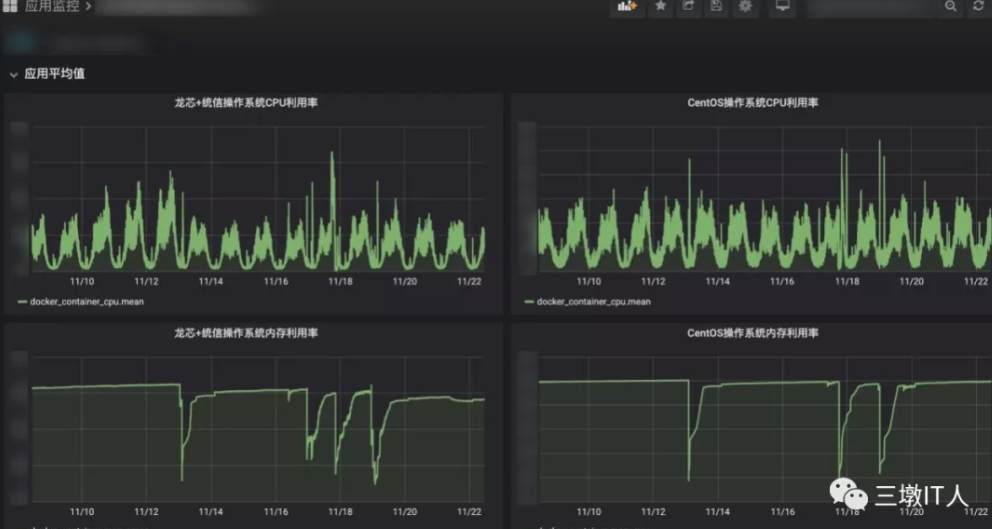Click green legend color swatch in 龙芯 CPU panel

pos(22,301)
